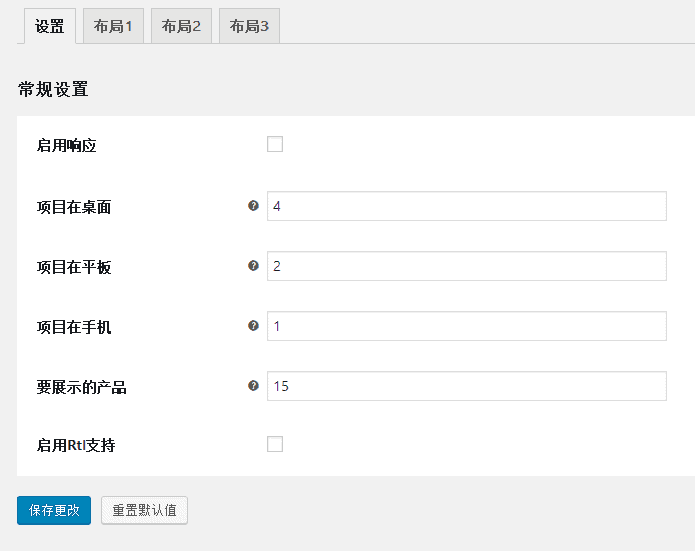This screenshot has width=695, height=551.
Task: Focus the 项目在平板 input field
Action: point(467,266)
